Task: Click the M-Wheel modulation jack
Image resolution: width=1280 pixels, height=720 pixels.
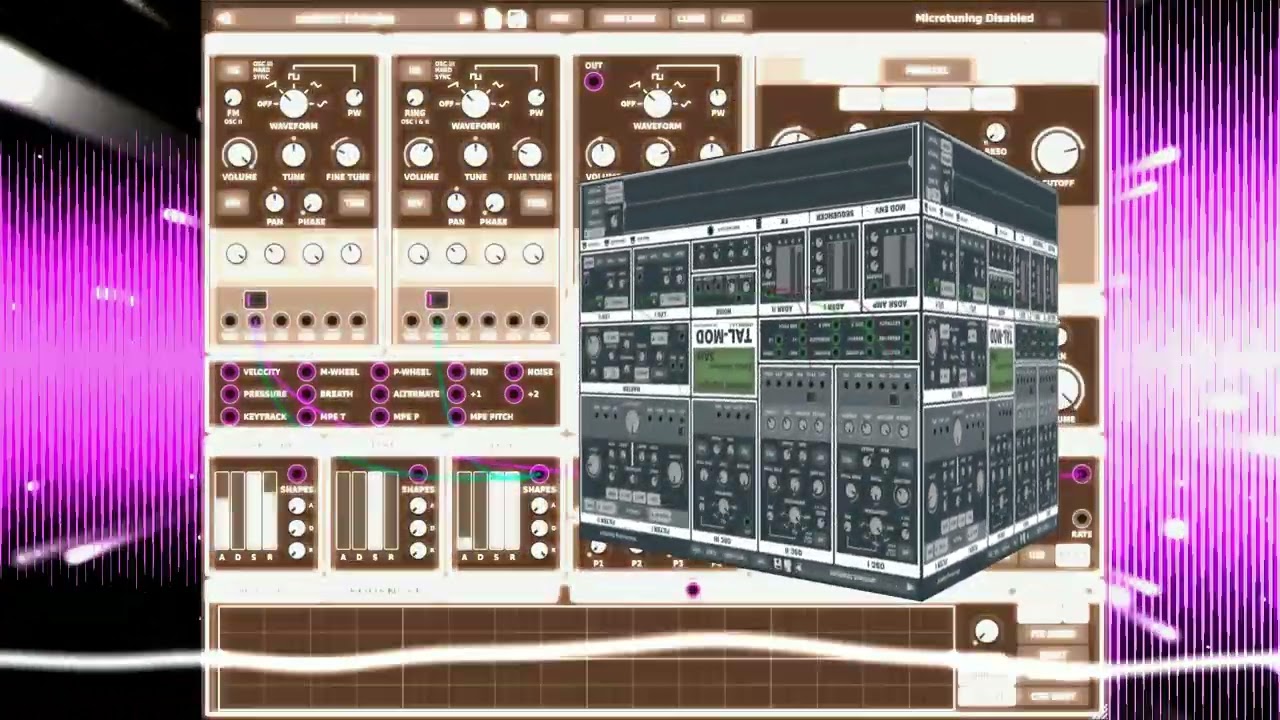Action: (x=306, y=372)
